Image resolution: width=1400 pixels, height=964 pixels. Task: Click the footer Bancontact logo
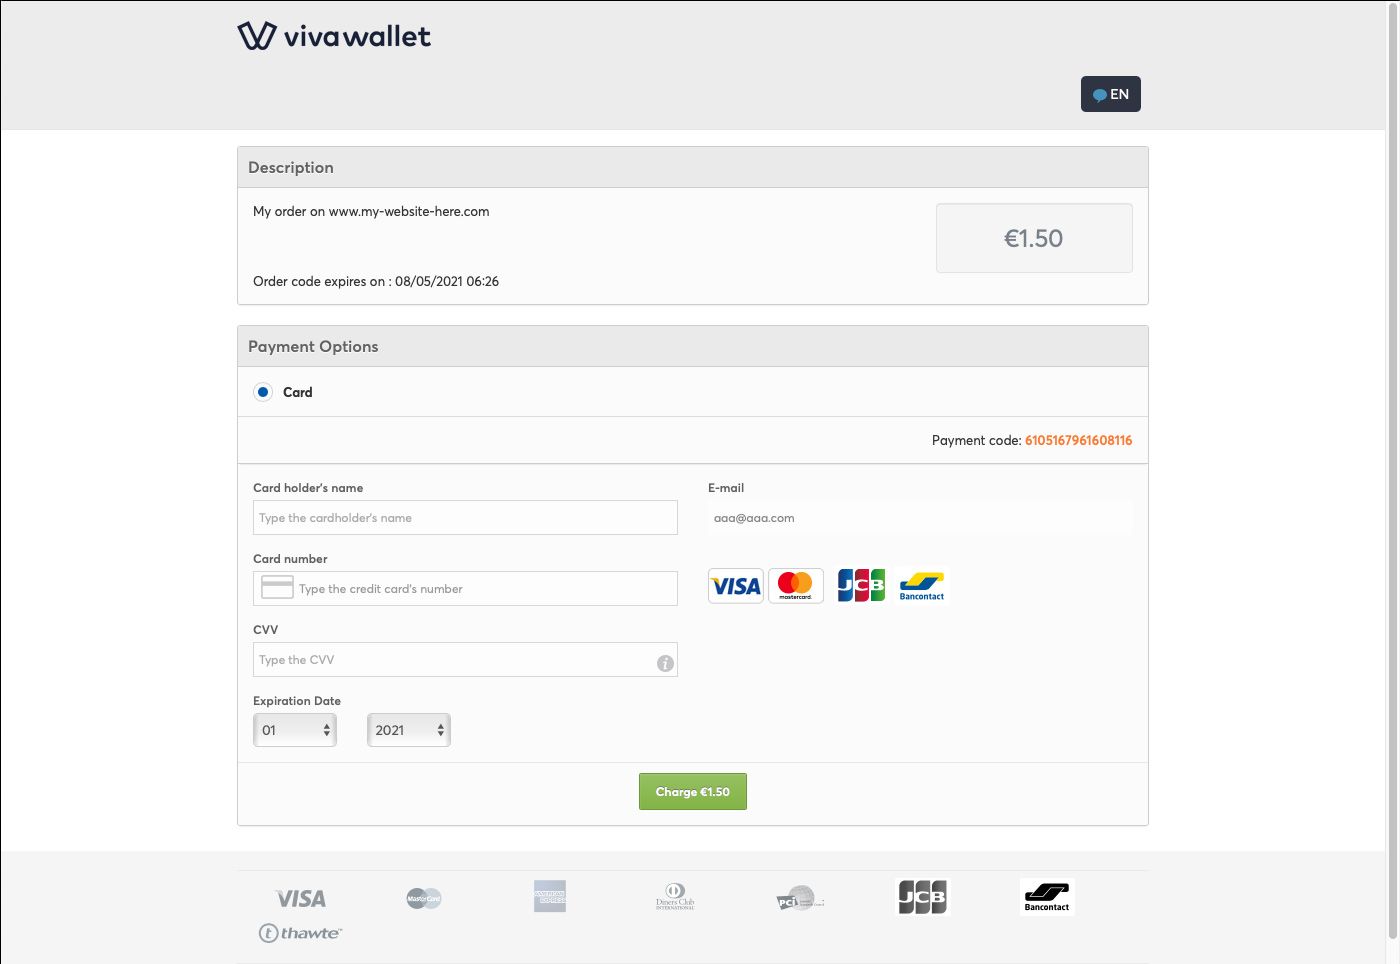[x=1047, y=896]
